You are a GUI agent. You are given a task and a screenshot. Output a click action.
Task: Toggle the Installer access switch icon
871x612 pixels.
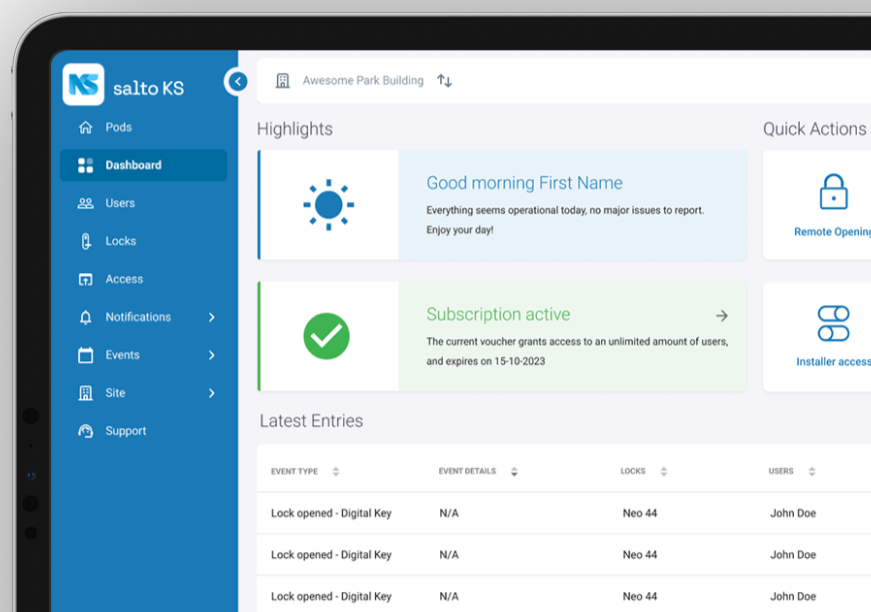click(x=833, y=324)
